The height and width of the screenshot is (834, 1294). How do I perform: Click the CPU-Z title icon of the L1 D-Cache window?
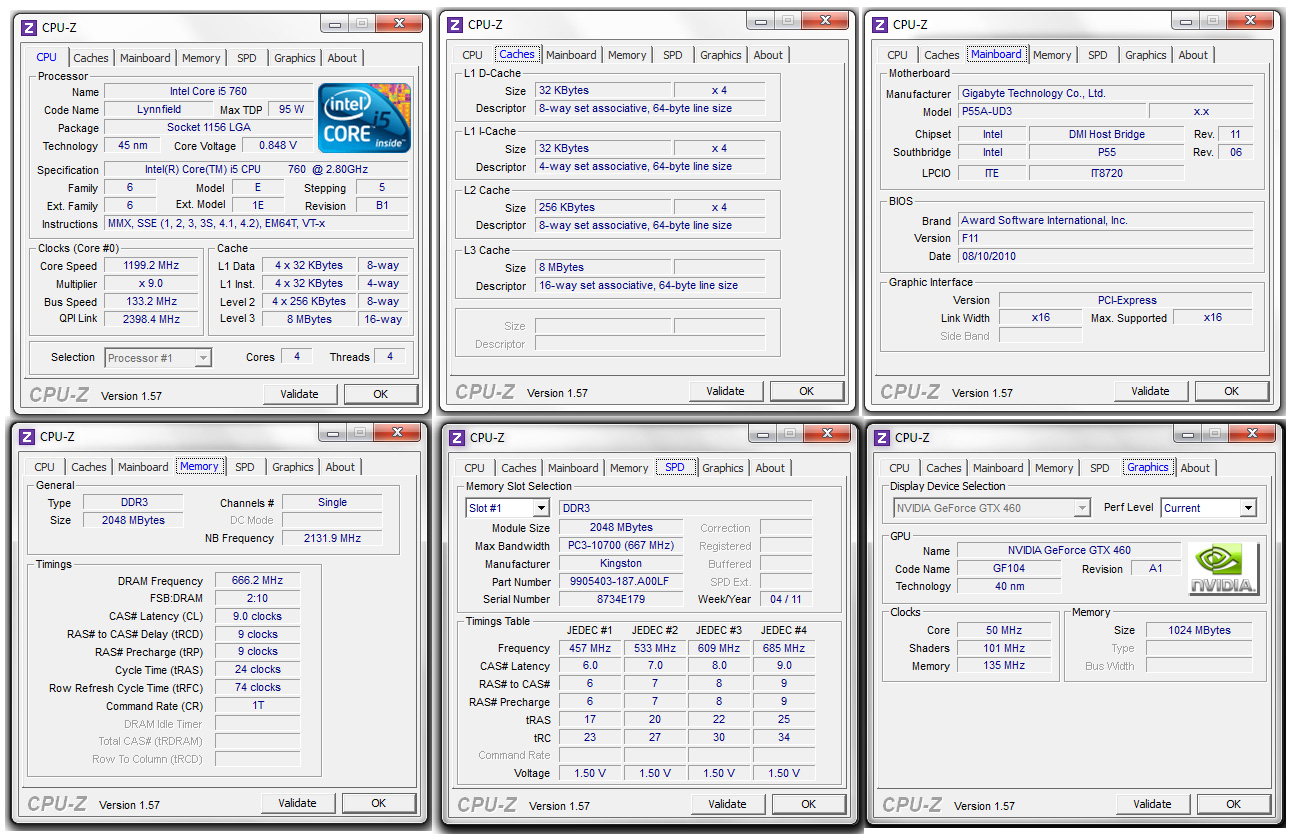click(x=455, y=24)
